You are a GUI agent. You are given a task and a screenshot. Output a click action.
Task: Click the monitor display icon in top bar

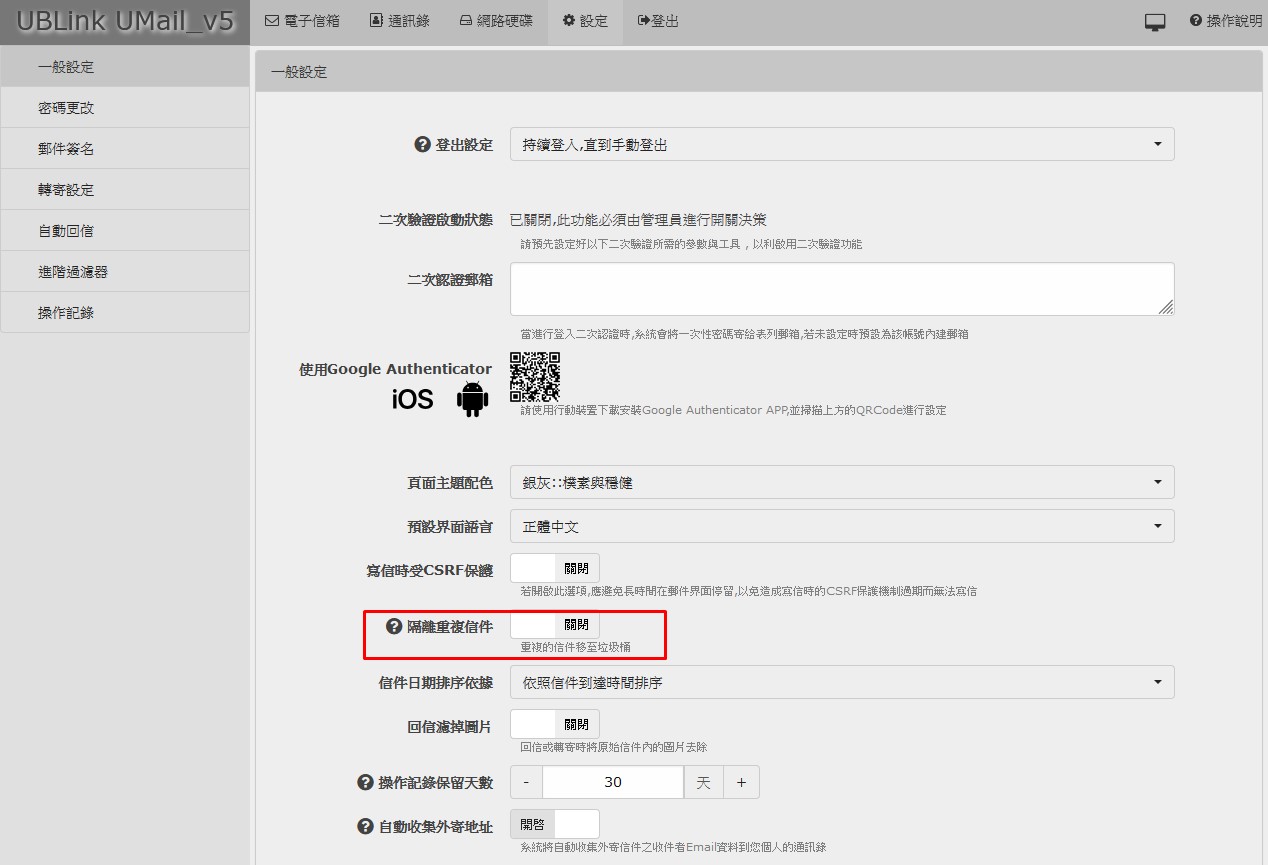pos(1155,22)
